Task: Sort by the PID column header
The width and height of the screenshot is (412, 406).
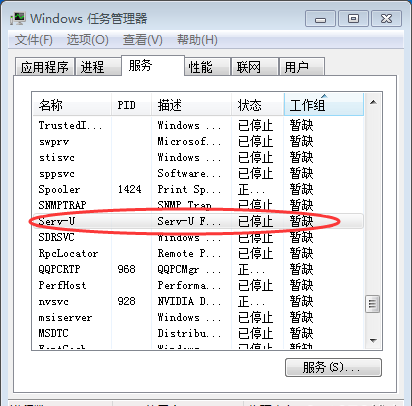Action: [131, 105]
